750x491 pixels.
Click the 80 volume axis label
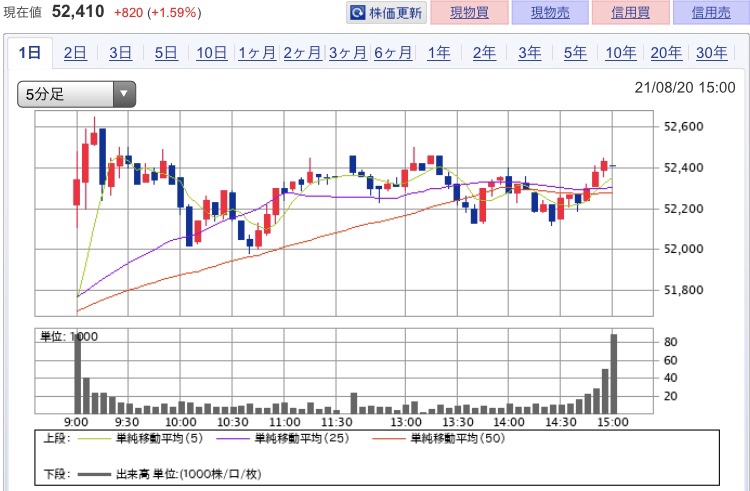point(671,342)
